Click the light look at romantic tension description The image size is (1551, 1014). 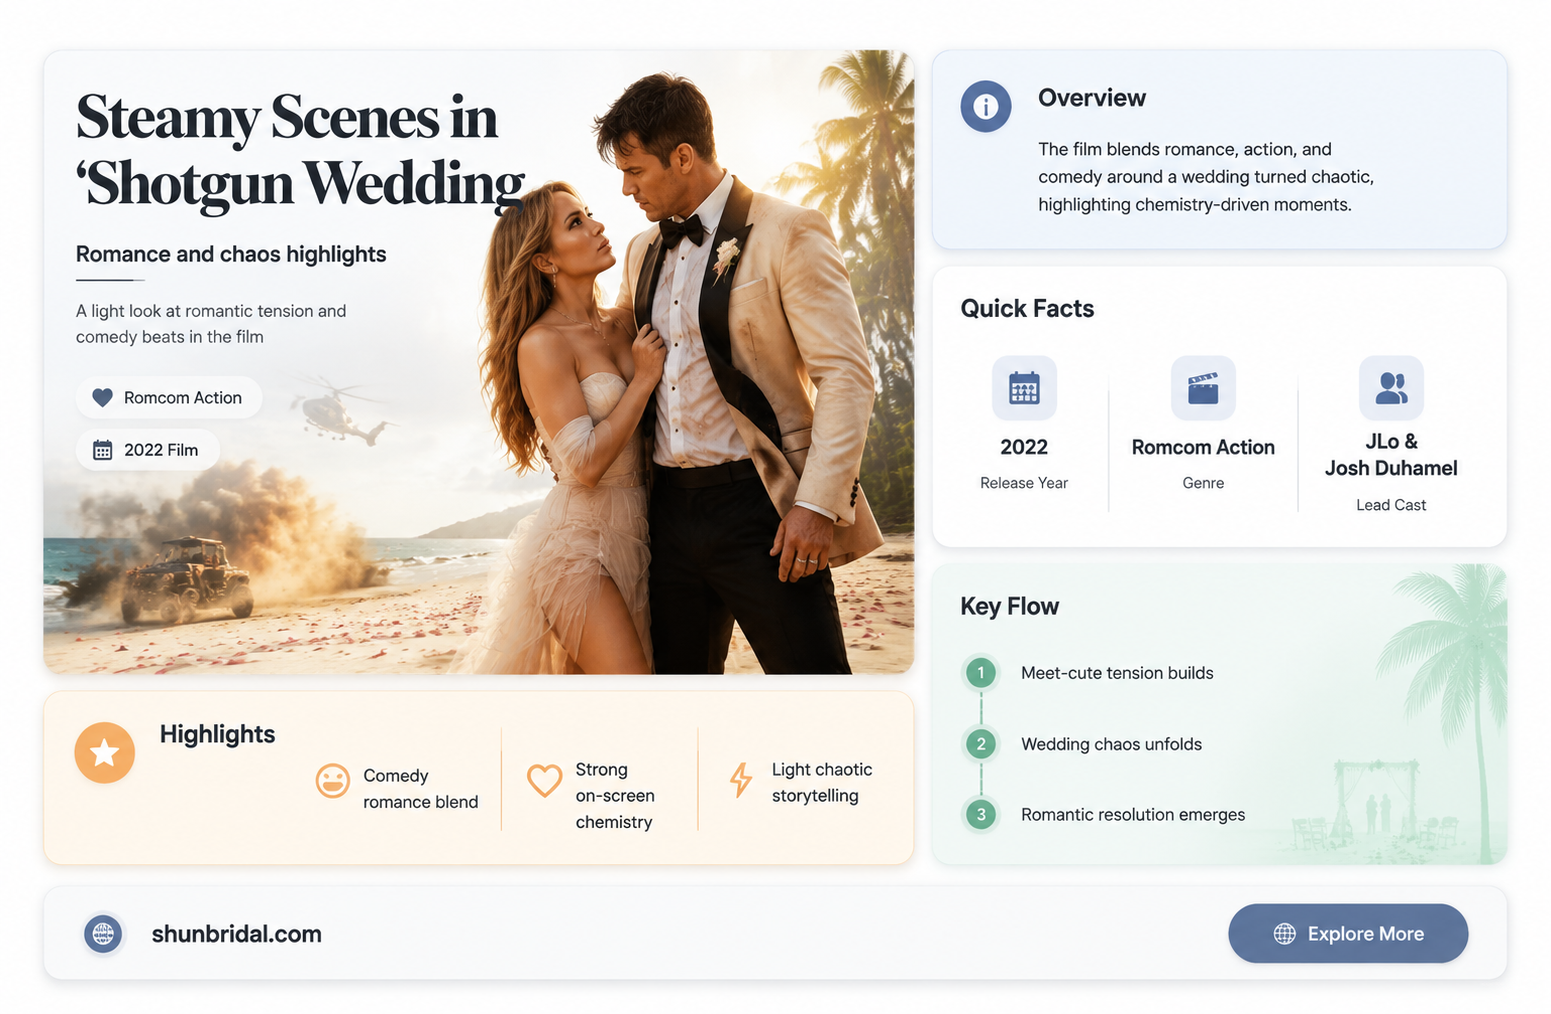coord(211,324)
